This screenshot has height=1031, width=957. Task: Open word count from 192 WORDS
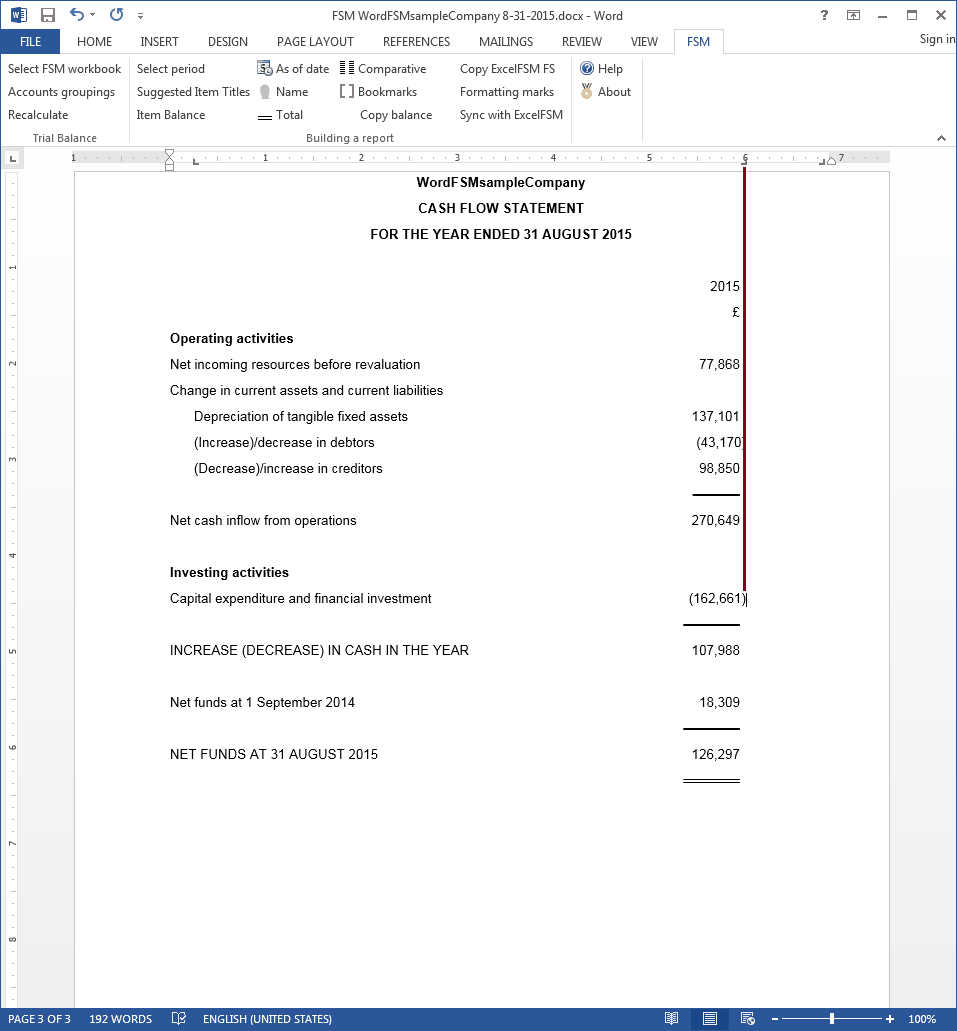tap(120, 1019)
